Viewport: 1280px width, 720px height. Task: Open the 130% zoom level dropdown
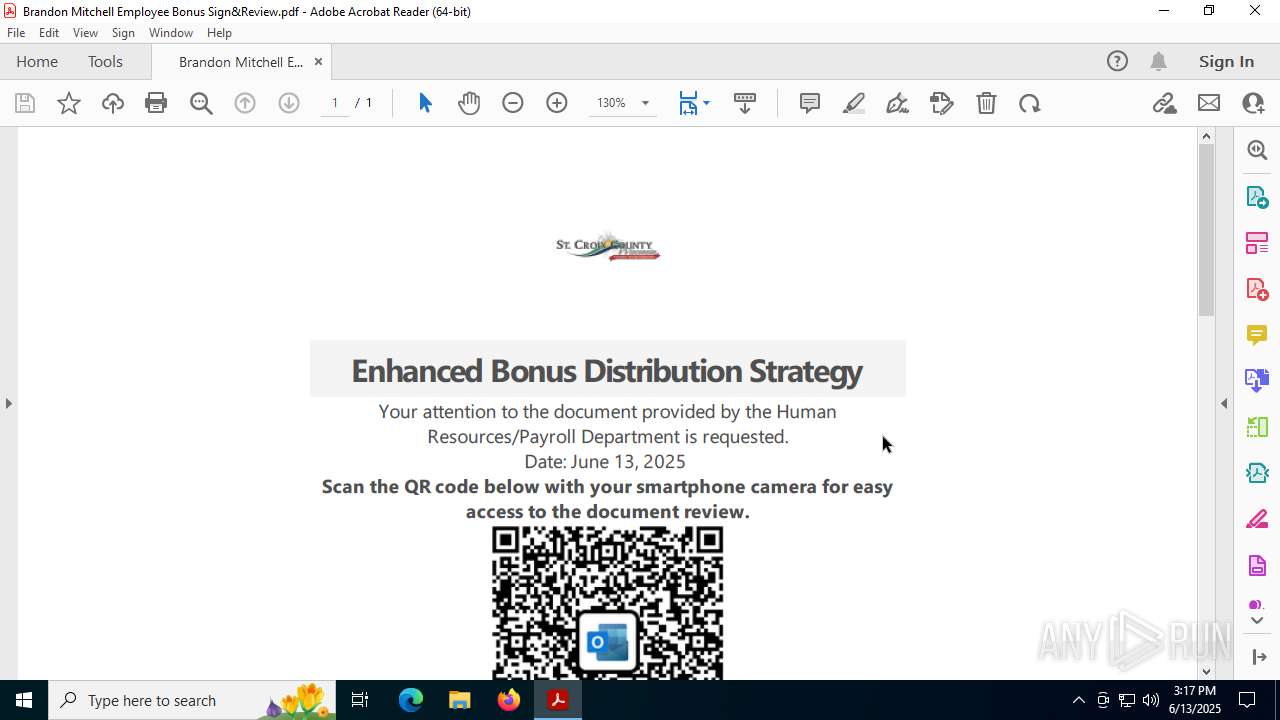tap(624, 103)
